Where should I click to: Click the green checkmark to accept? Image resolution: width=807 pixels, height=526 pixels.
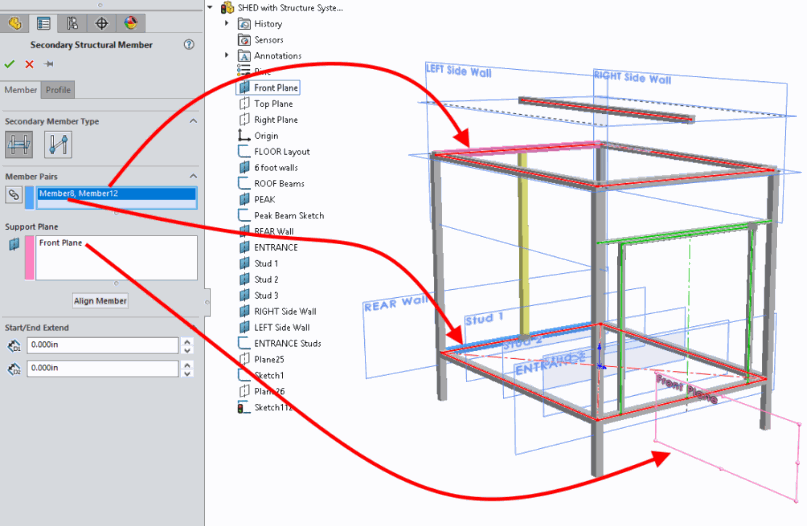point(10,64)
